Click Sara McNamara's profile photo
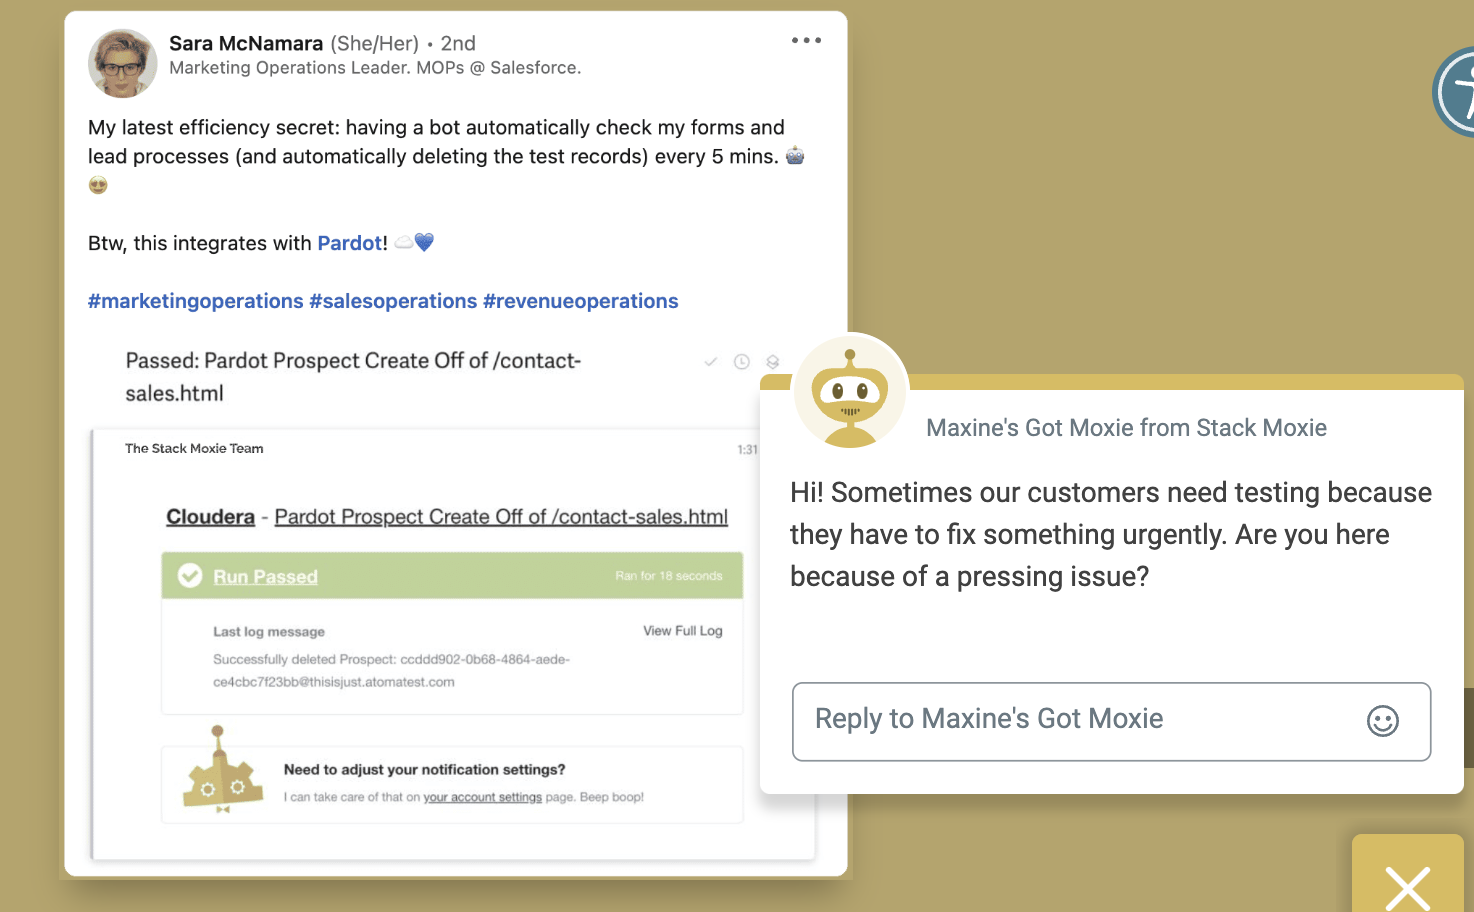Image resolution: width=1474 pixels, height=912 pixels. (x=123, y=63)
